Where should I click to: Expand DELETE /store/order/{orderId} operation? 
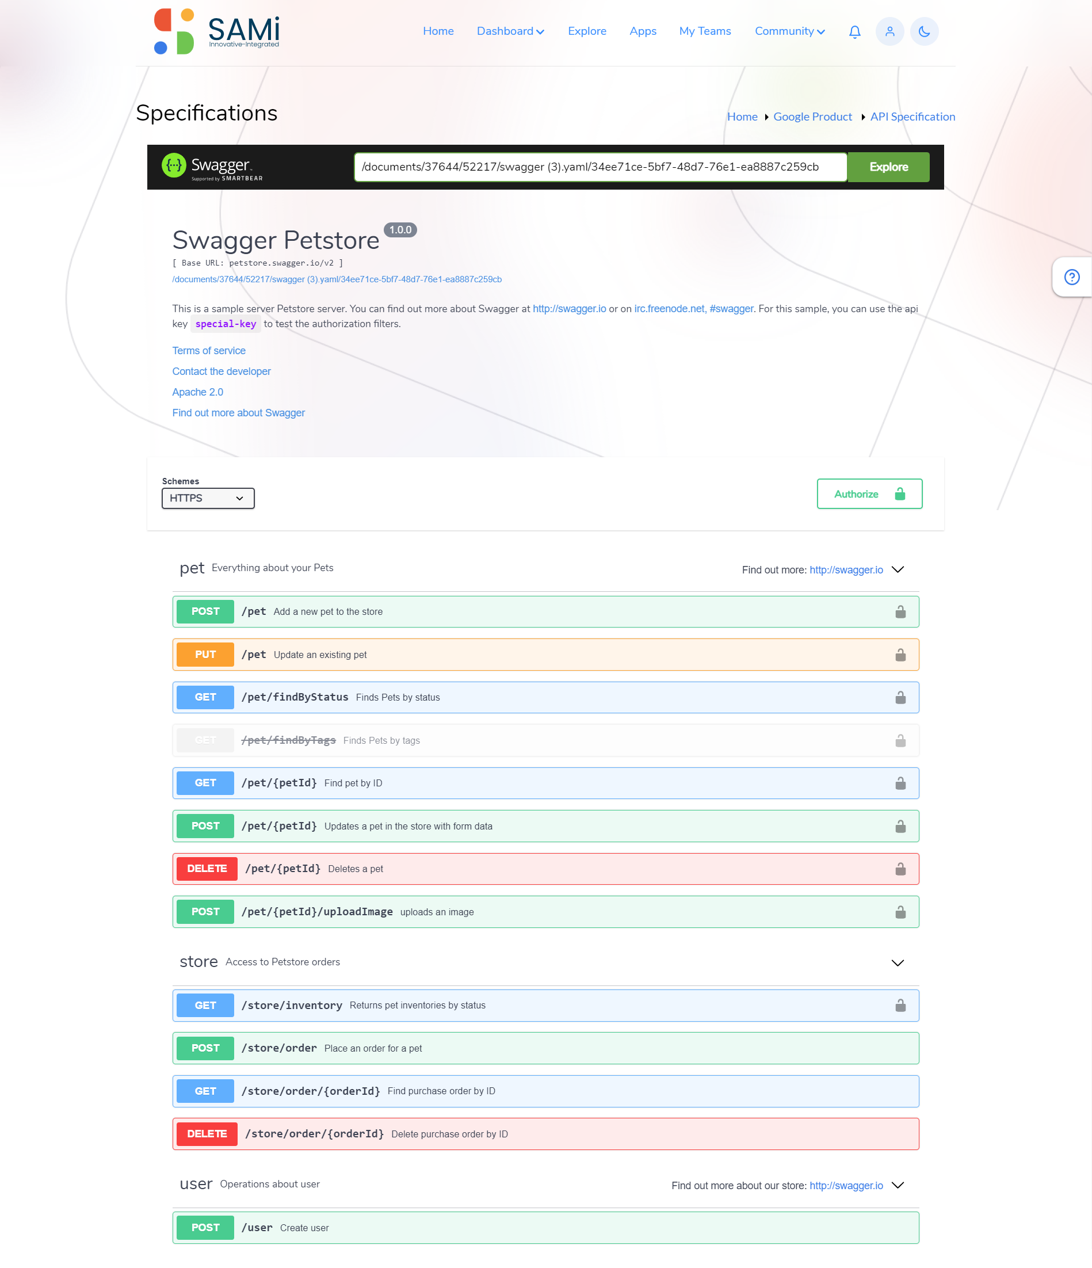545,1134
